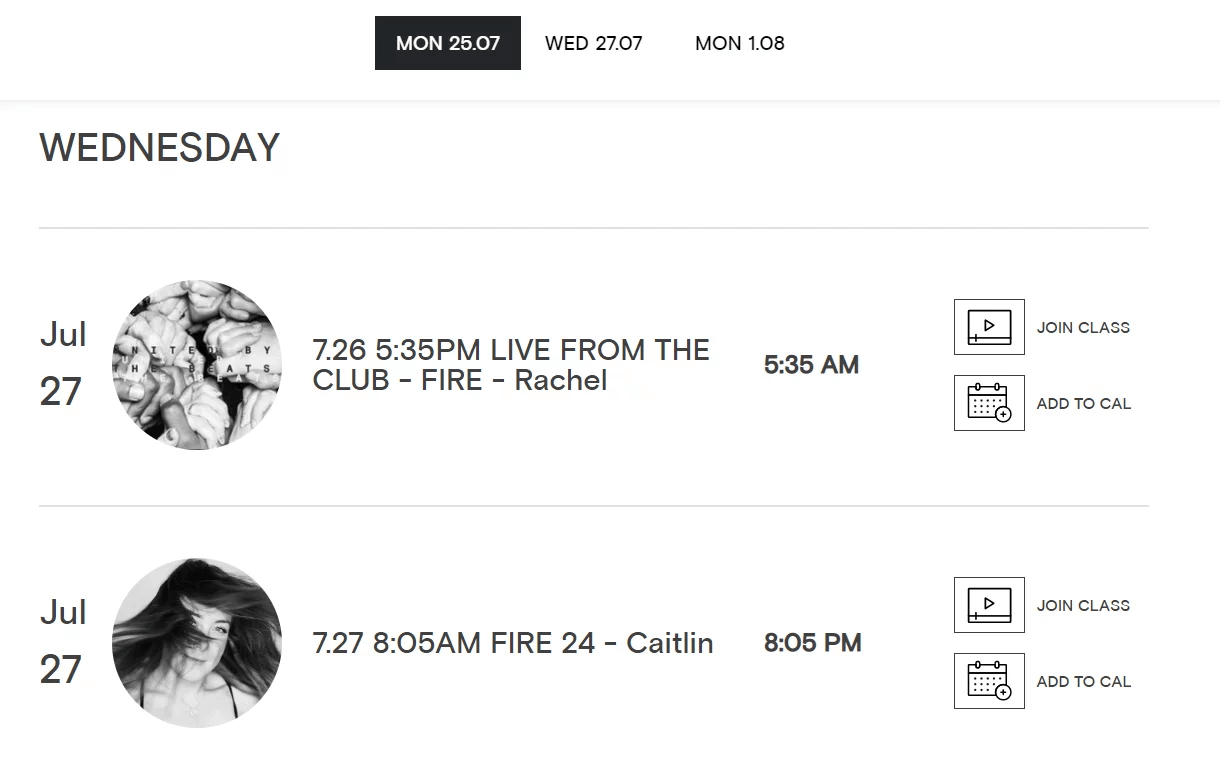Click the United By The Beats class thumbnail
1220x764 pixels.
pos(197,365)
